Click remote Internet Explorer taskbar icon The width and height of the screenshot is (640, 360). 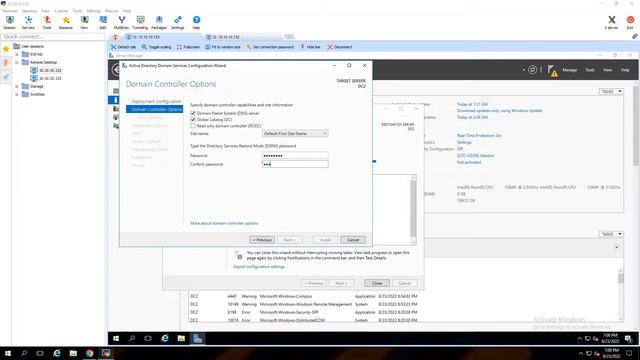click(164, 338)
